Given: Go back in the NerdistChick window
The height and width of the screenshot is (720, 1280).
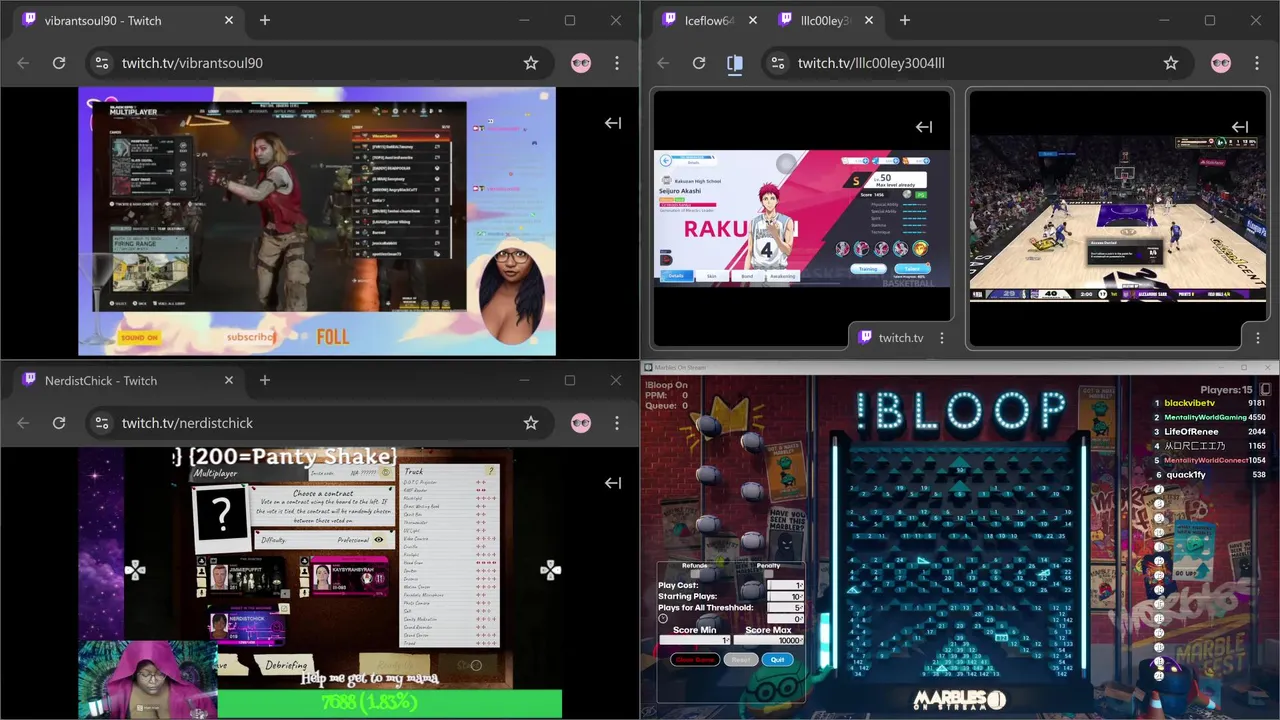Looking at the screenshot, I should 23,423.
